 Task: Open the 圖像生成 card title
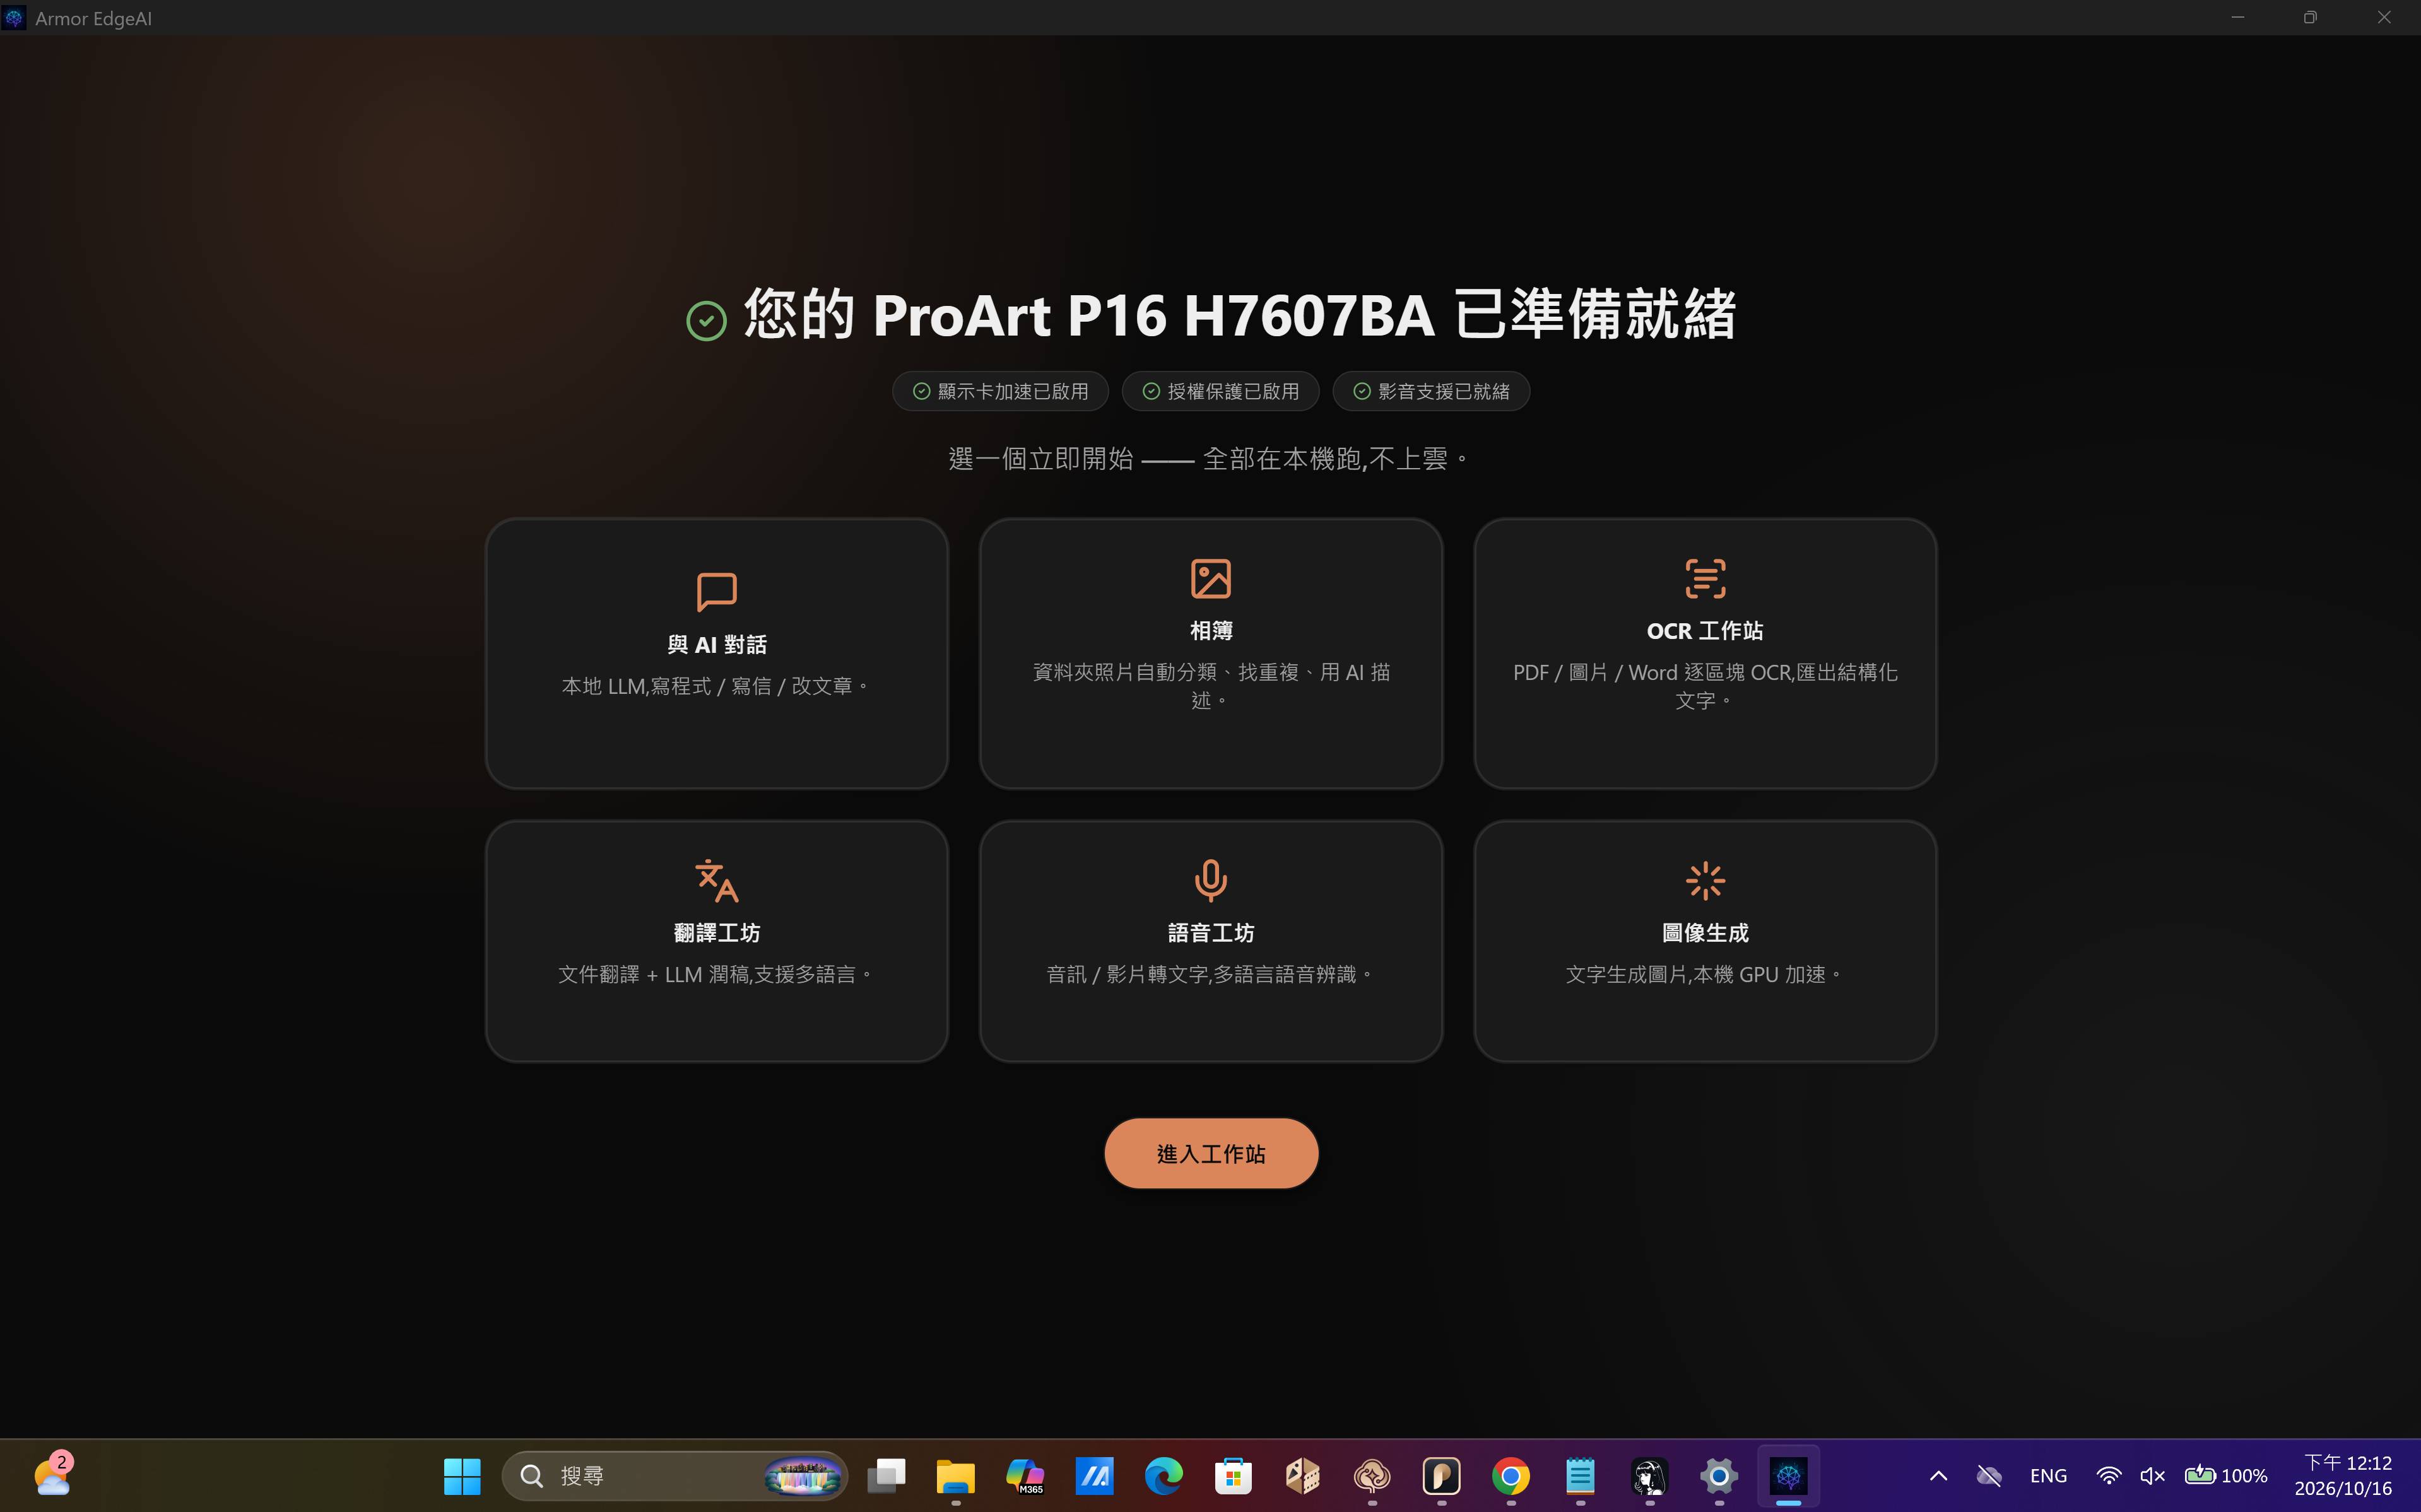(x=1705, y=933)
